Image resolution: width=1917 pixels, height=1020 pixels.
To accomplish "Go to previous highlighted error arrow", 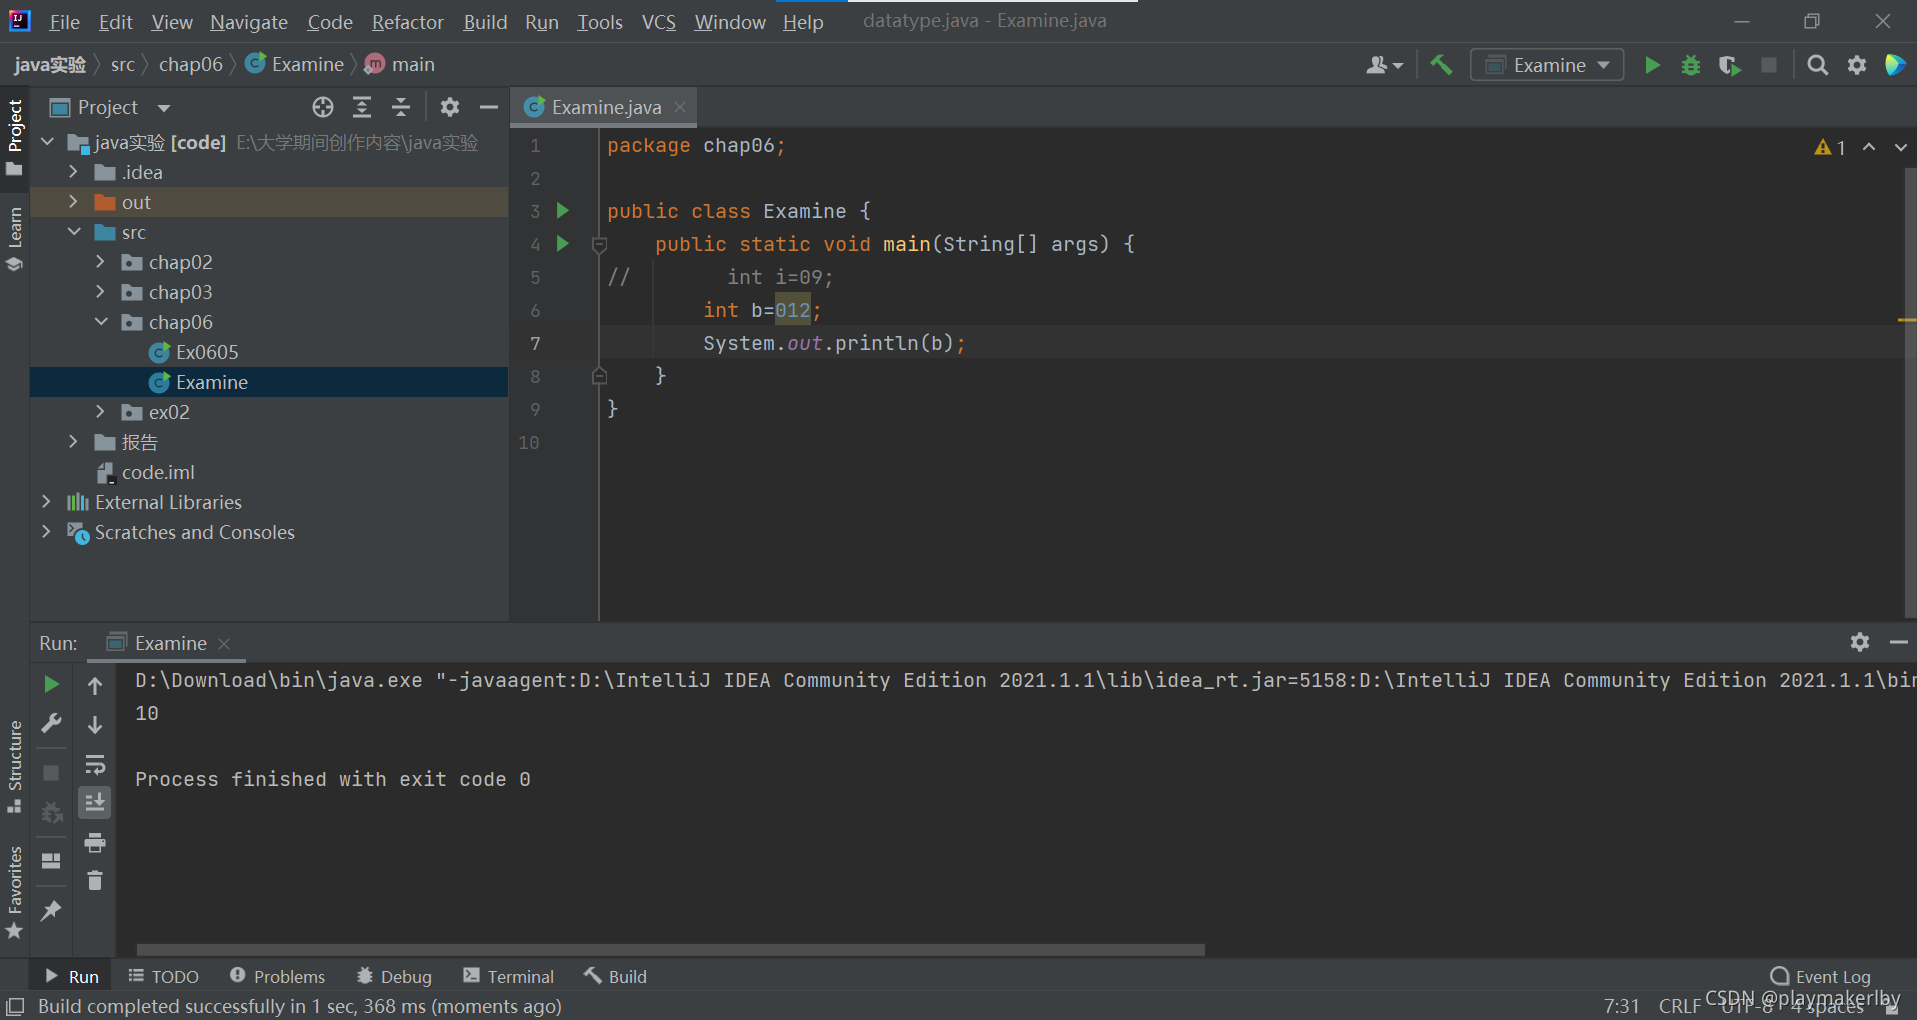I will (x=1869, y=147).
